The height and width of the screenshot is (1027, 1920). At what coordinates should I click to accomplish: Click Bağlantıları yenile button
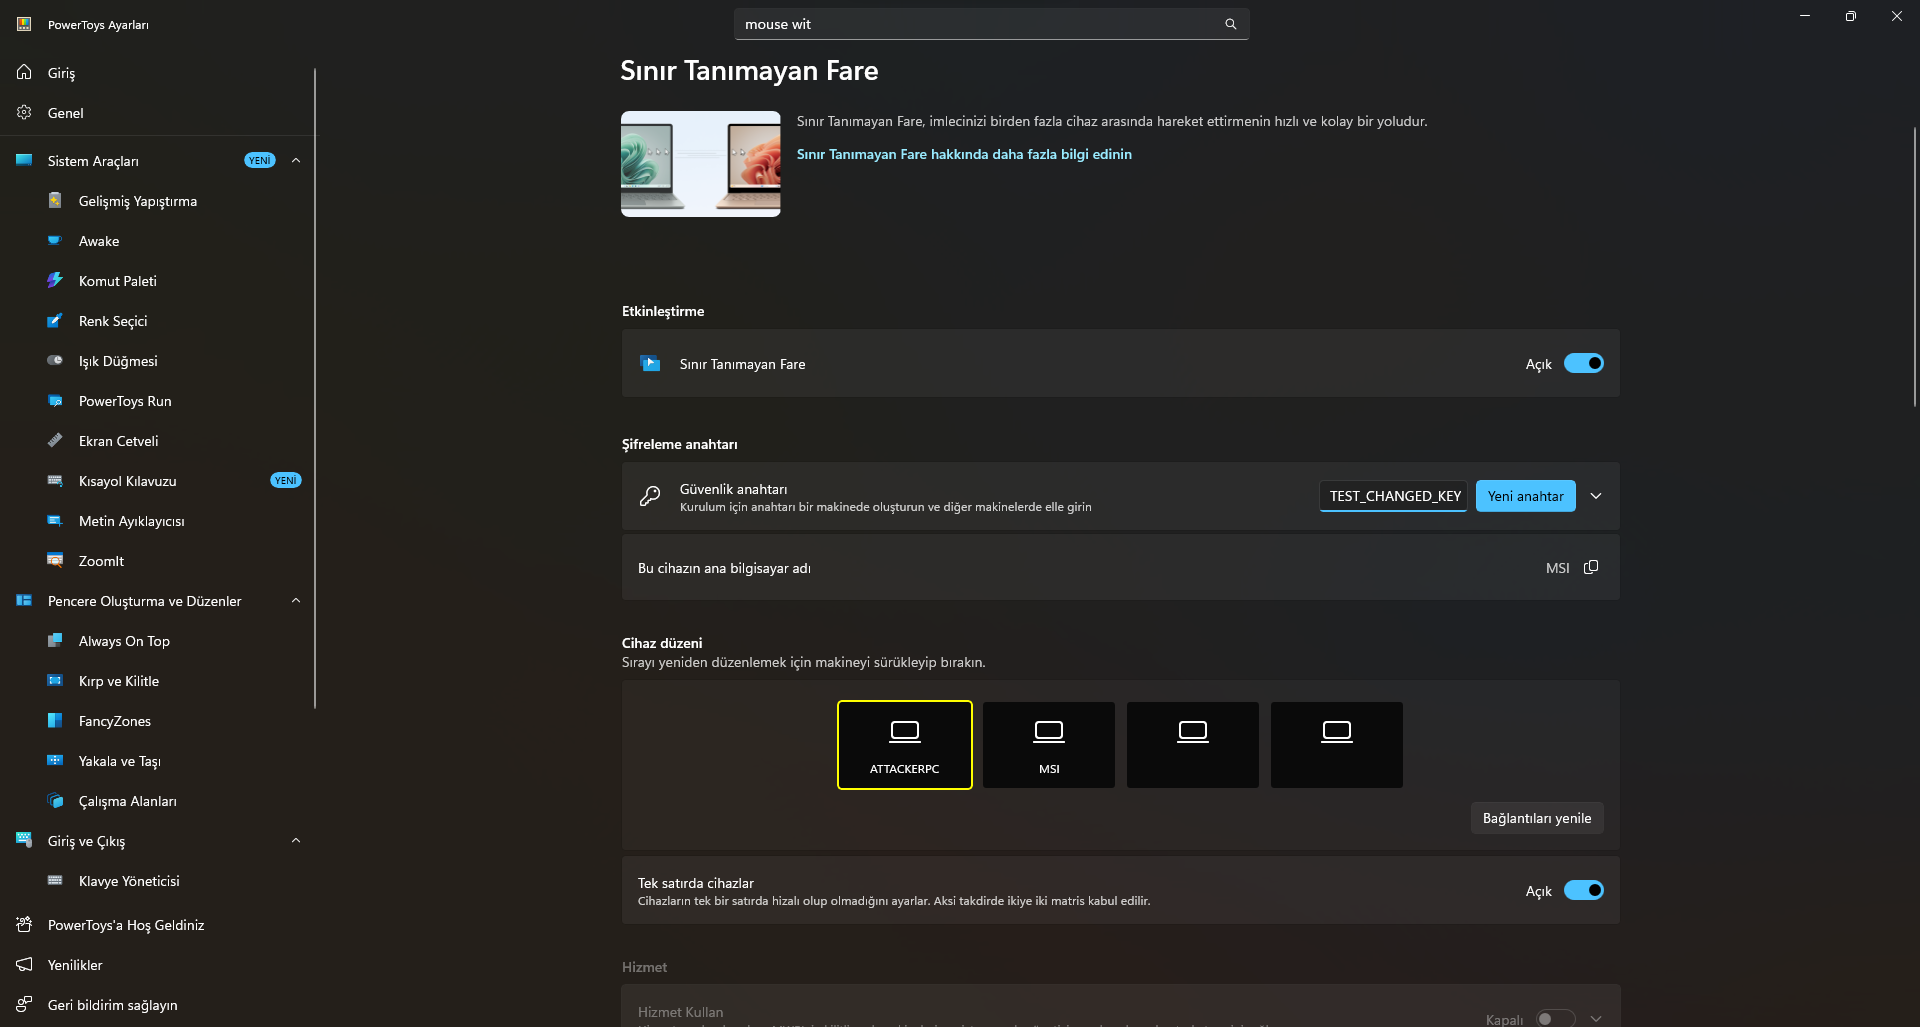tap(1537, 818)
